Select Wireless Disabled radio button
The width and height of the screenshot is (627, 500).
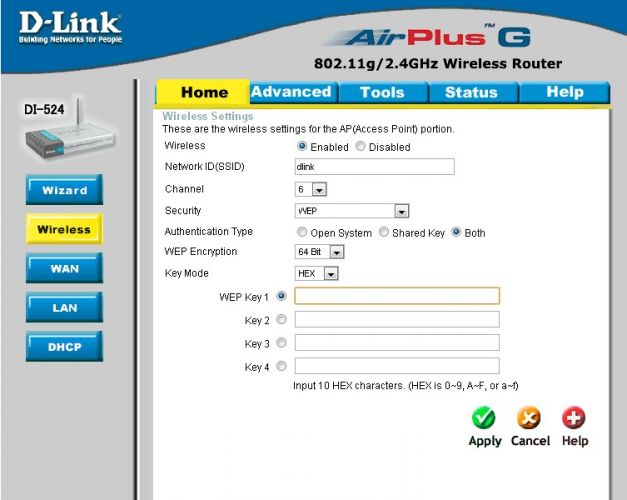click(x=360, y=146)
